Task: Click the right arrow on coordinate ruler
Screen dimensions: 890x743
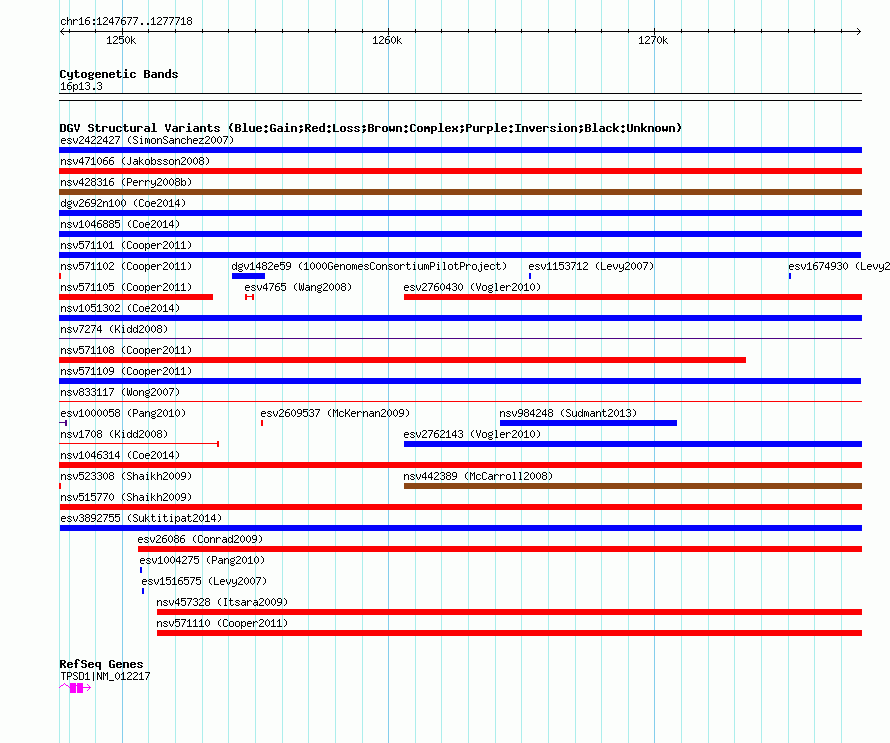Action: coord(859,31)
